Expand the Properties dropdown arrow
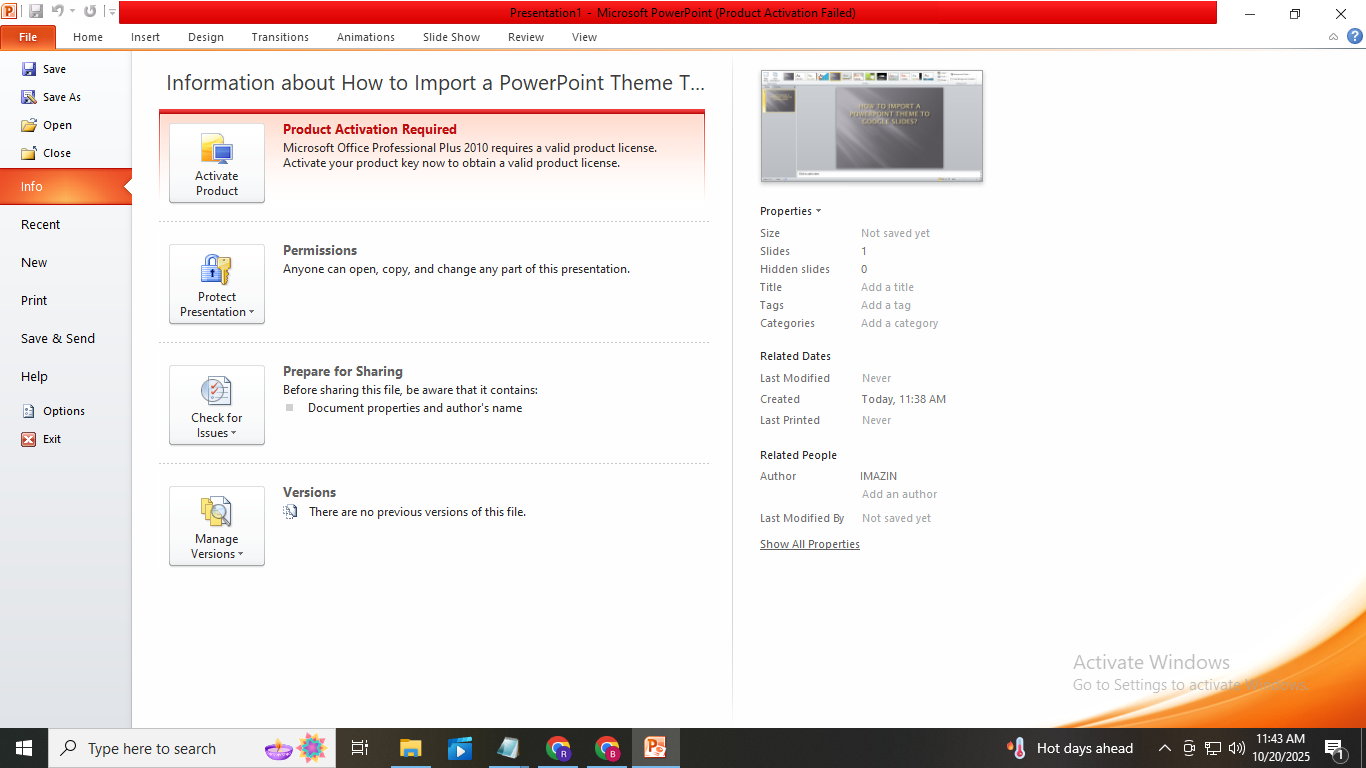Image resolution: width=1366 pixels, height=768 pixels. coord(818,211)
